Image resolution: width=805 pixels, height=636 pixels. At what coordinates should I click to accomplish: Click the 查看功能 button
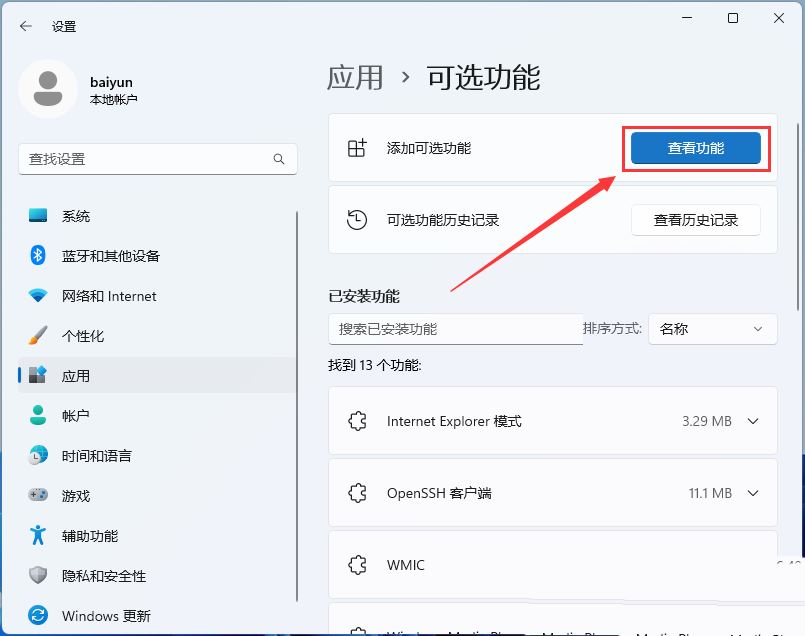click(x=695, y=146)
